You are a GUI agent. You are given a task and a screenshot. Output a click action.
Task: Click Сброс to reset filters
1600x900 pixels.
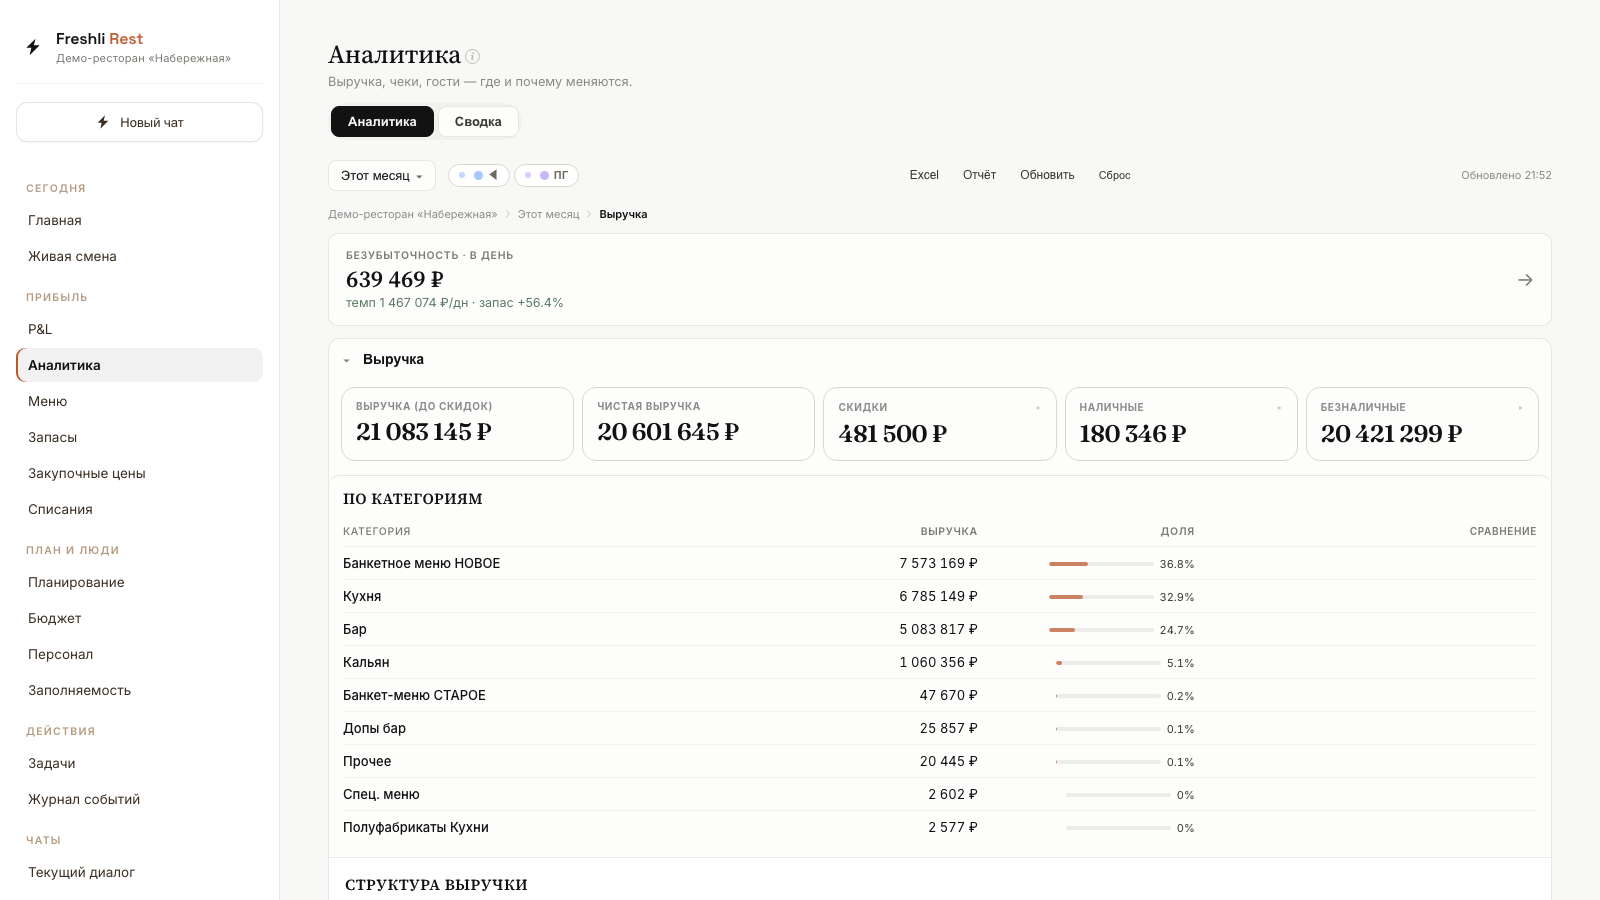(1114, 175)
